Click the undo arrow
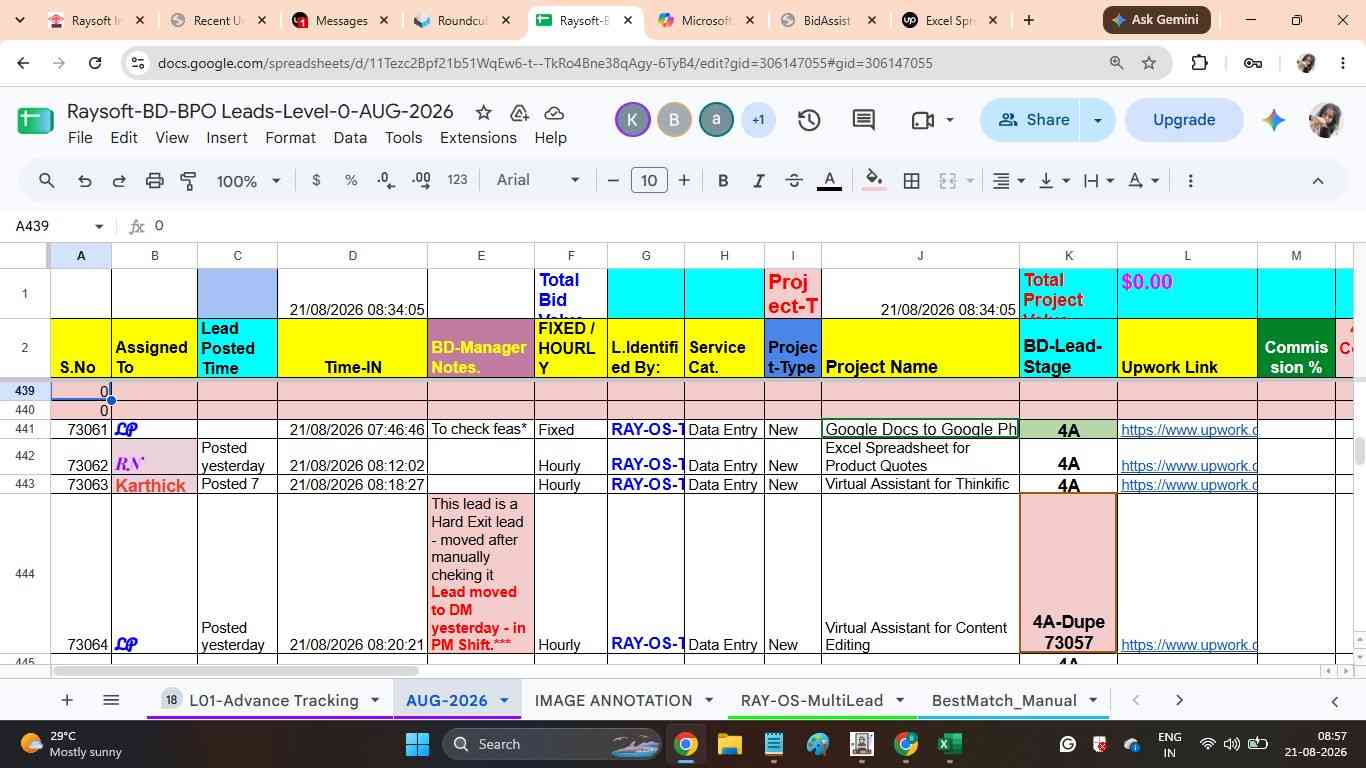Viewport: 1366px width, 768px height. [x=85, y=181]
